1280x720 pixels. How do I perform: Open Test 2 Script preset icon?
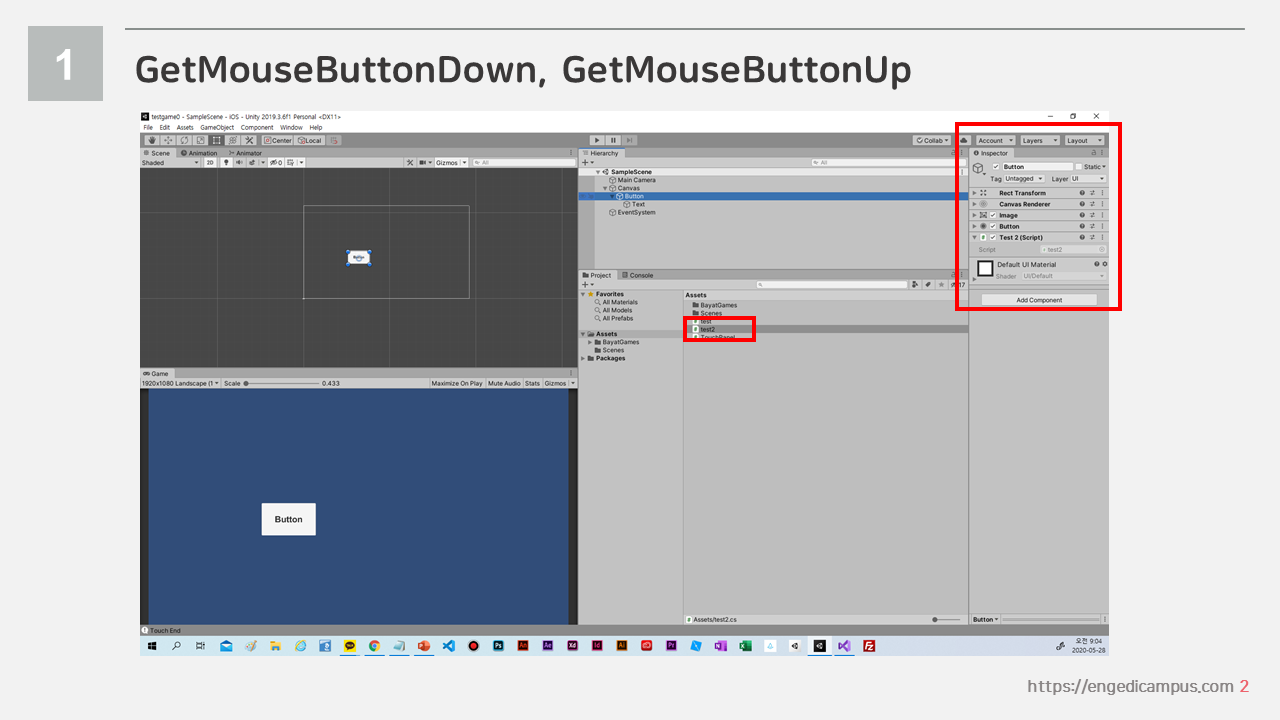pyautogui.click(x=1092, y=237)
